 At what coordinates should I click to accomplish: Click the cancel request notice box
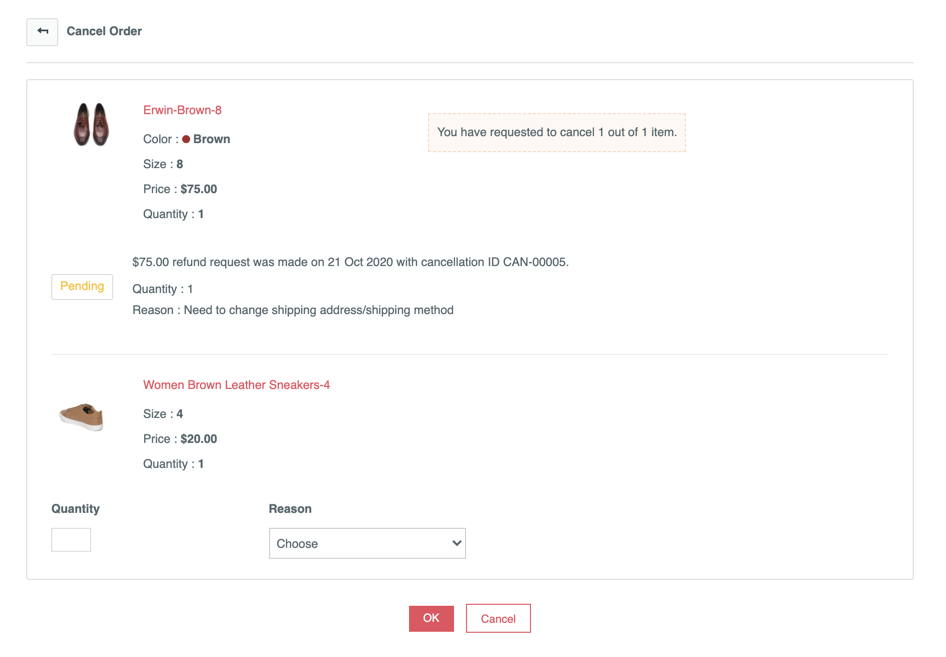click(x=556, y=132)
